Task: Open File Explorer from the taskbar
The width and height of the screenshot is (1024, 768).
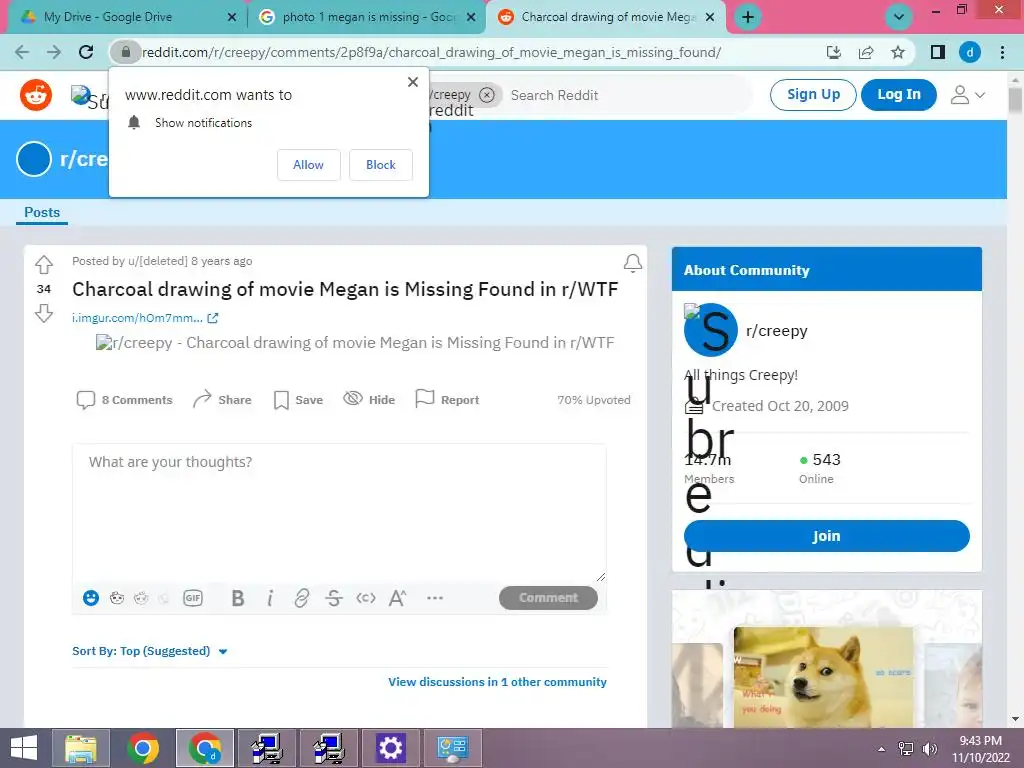Action: 81,748
